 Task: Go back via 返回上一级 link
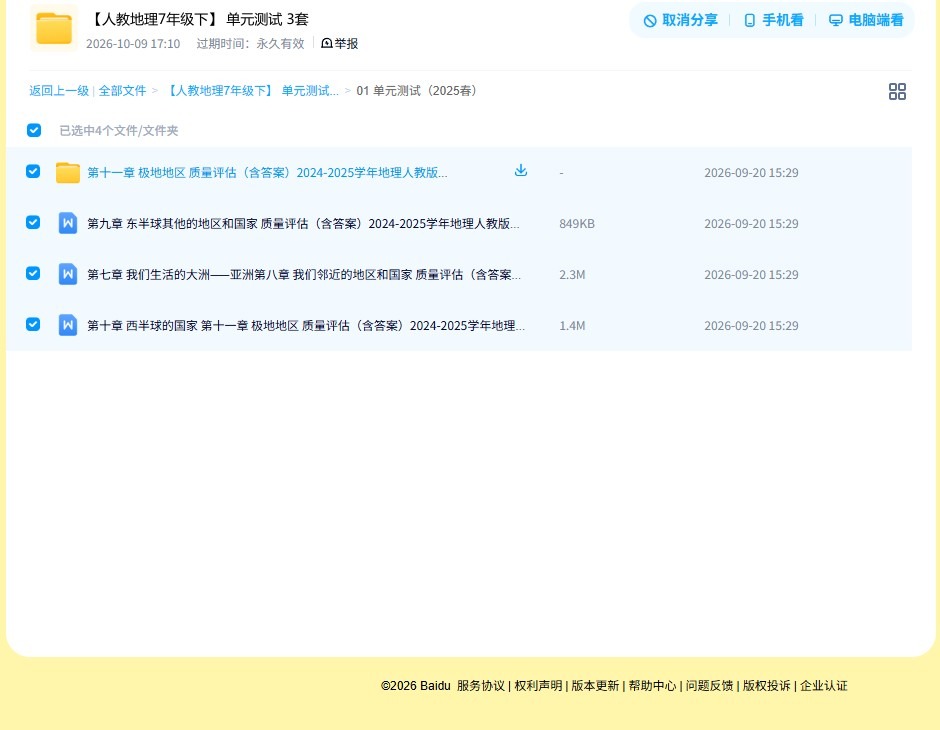click(x=59, y=91)
